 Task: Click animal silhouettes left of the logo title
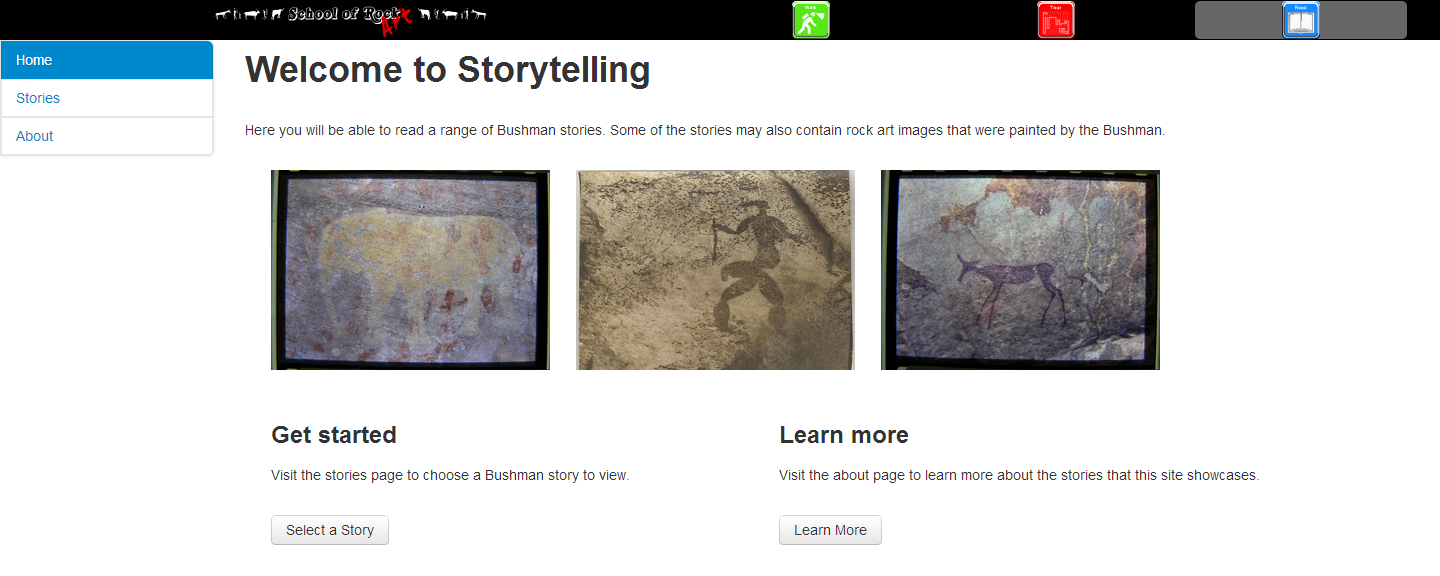point(249,14)
